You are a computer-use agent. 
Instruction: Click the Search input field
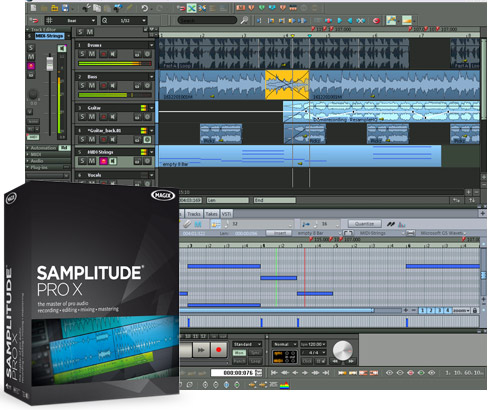[x=207, y=20]
